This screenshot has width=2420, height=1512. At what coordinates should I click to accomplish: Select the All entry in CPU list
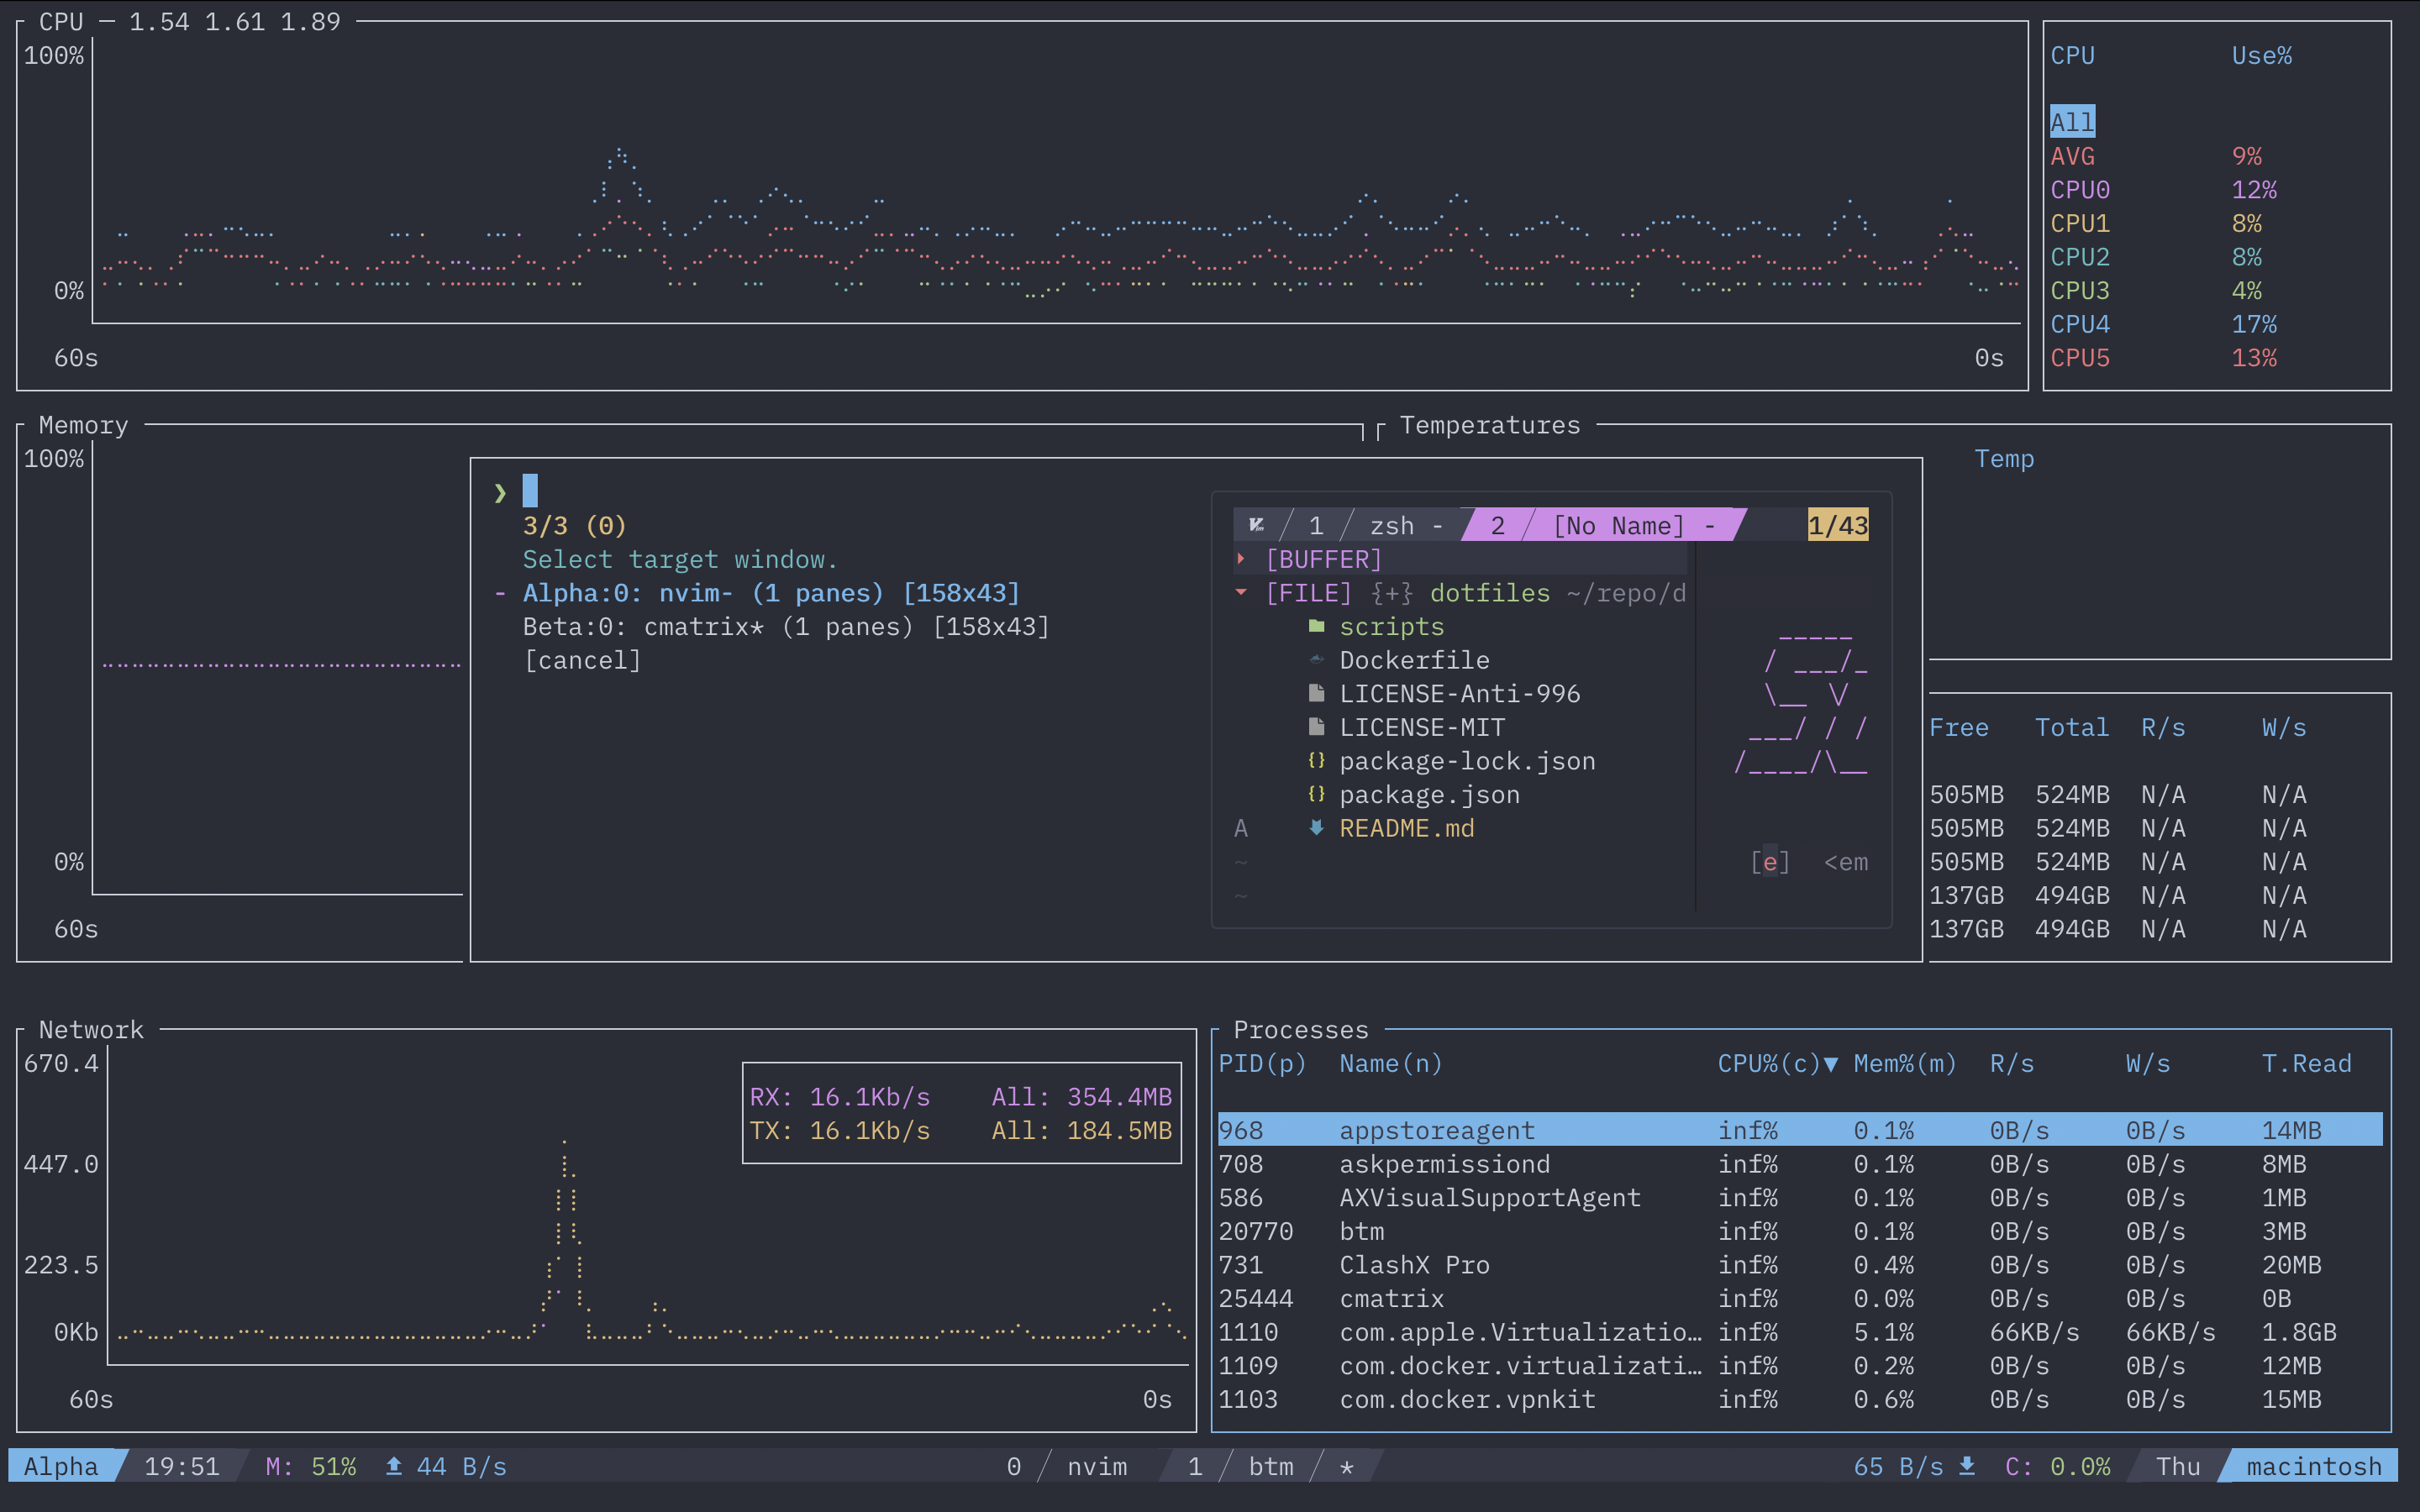2071,122
